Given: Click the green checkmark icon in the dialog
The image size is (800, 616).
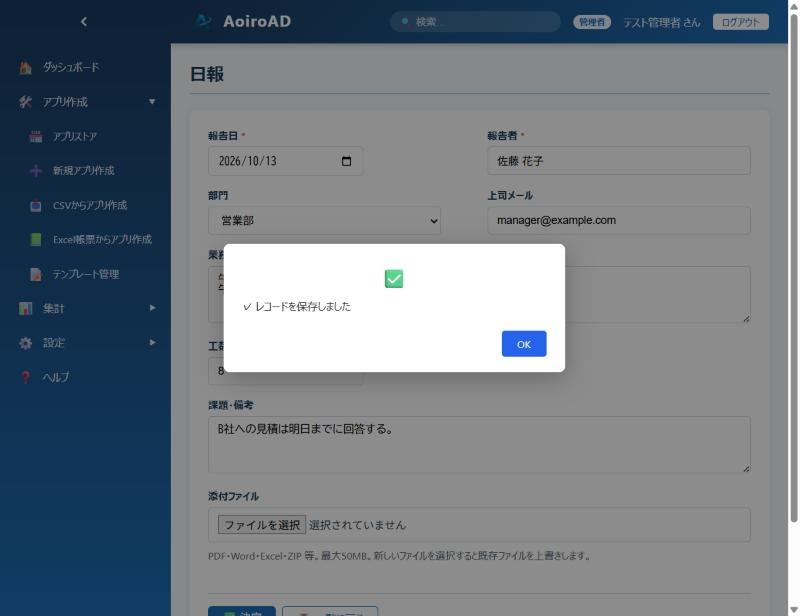Looking at the screenshot, I should tap(393, 279).
